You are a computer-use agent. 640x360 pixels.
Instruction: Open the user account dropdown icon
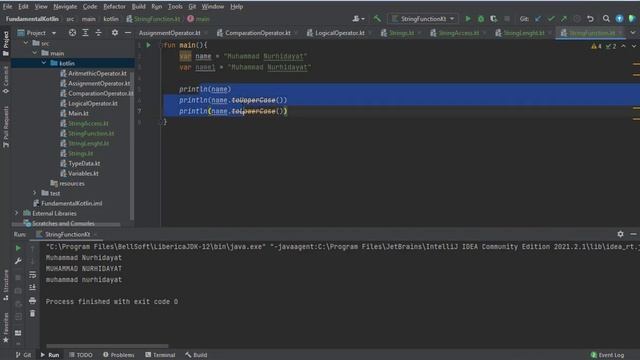(358, 19)
